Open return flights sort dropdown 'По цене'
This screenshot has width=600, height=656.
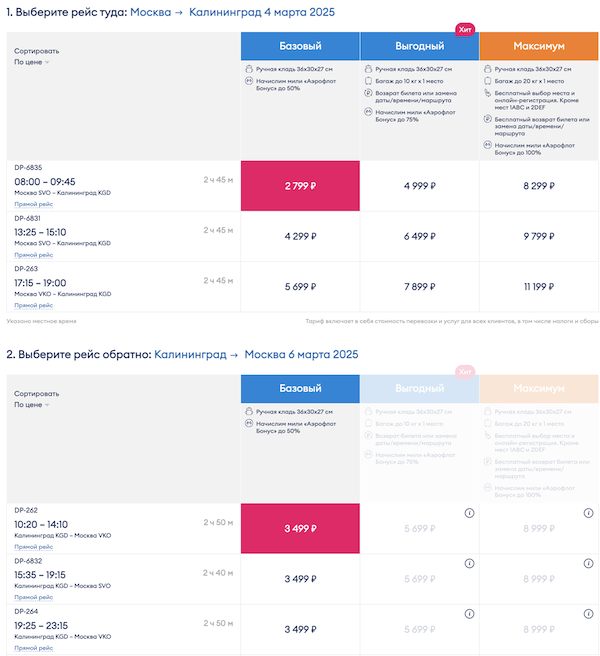point(31,405)
